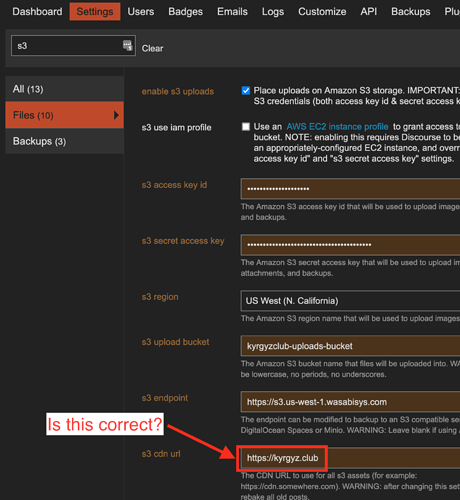Select the Settings tab
This screenshot has height=500, width=460.
point(95,12)
